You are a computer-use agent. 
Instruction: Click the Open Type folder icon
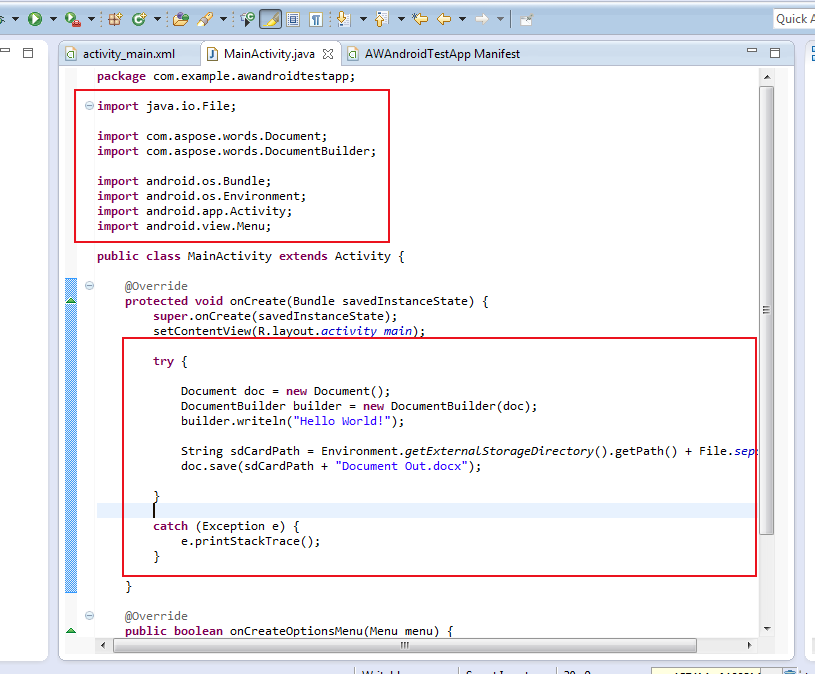[x=180, y=19]
